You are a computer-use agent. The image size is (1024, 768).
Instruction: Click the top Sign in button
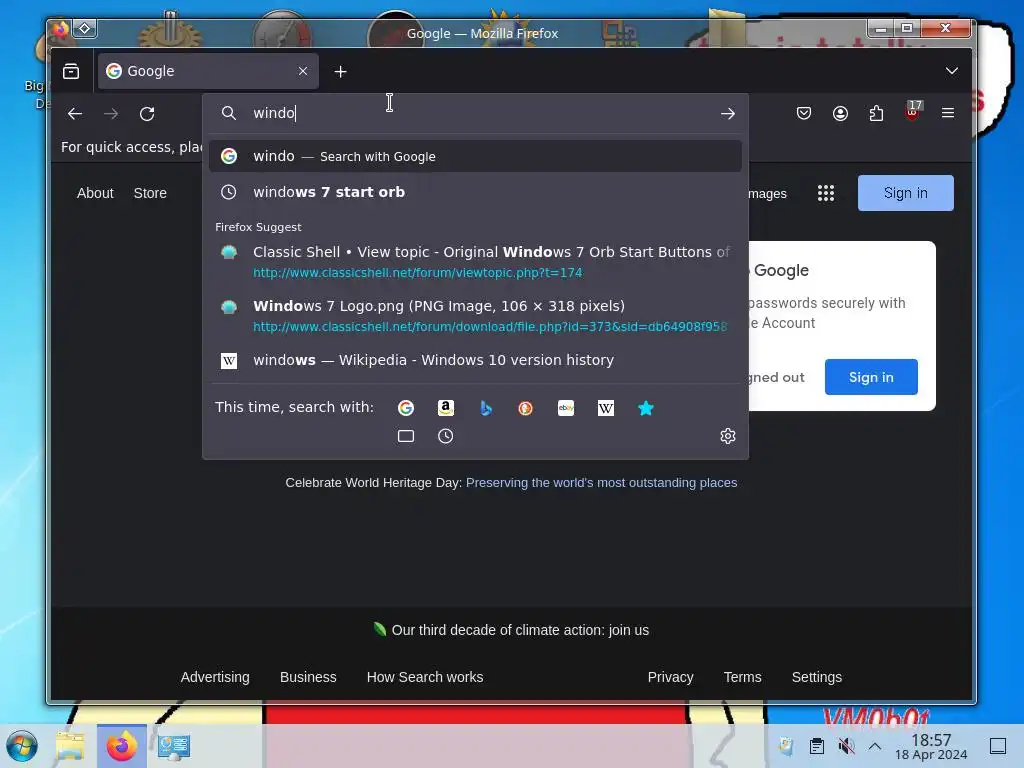pos(906,193)
